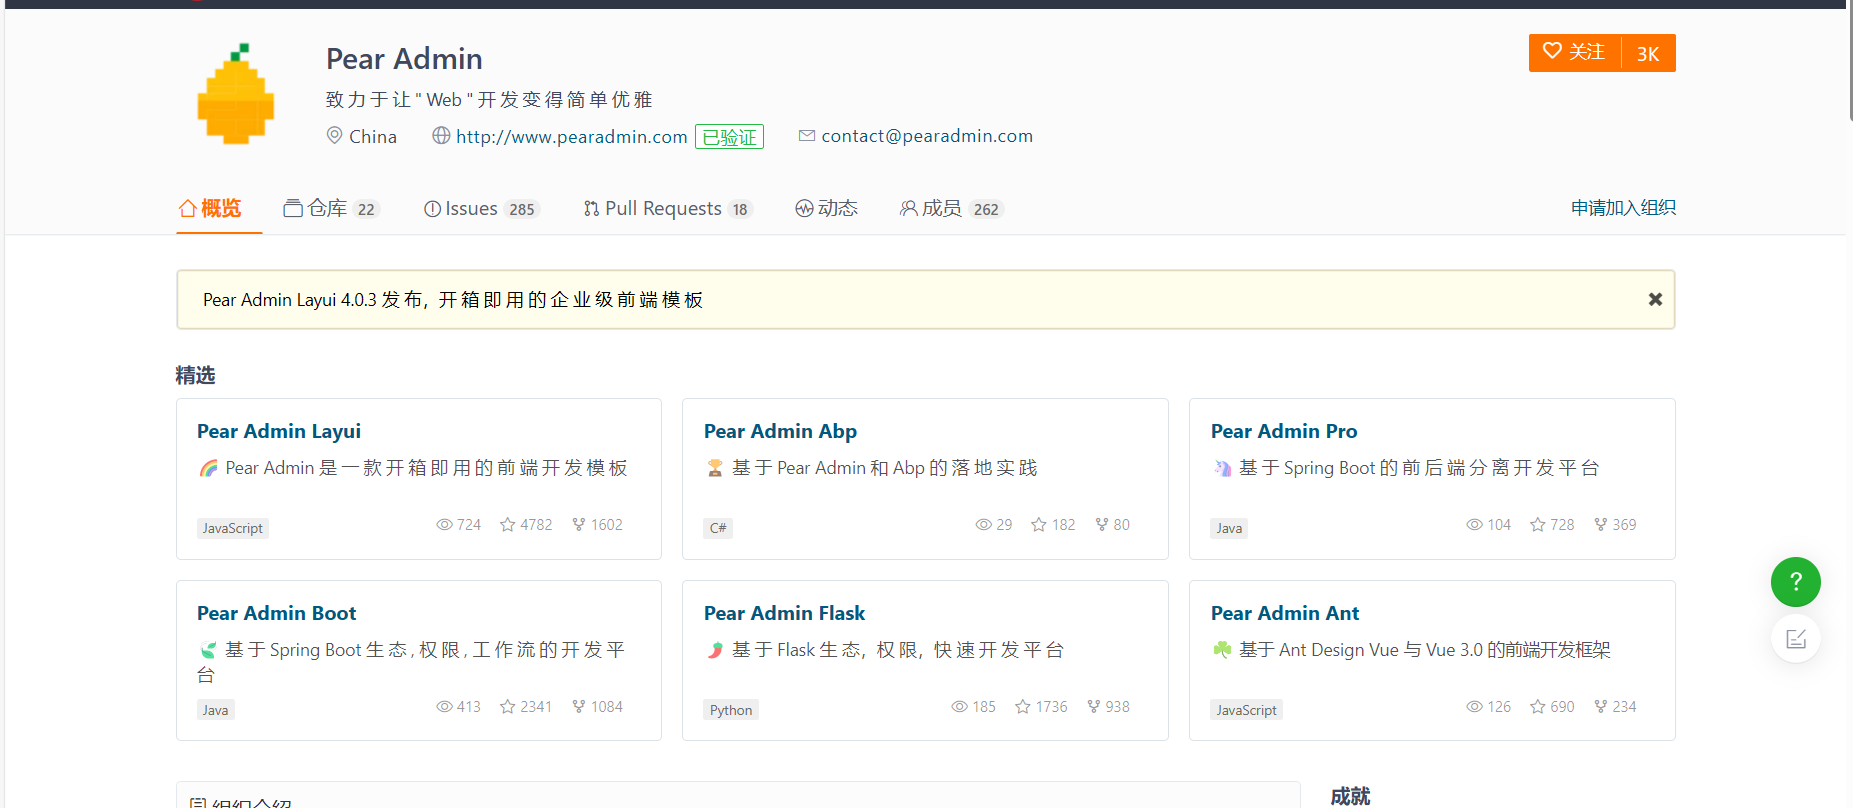Click the watch eye icon on Pear Admin Flask
The width and height of the screenshot is (1853, 808).
(x=959, y=707)
